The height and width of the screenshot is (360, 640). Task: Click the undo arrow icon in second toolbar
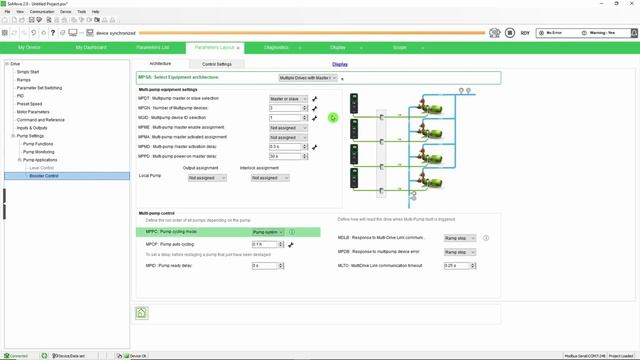[x=33, y=33]
